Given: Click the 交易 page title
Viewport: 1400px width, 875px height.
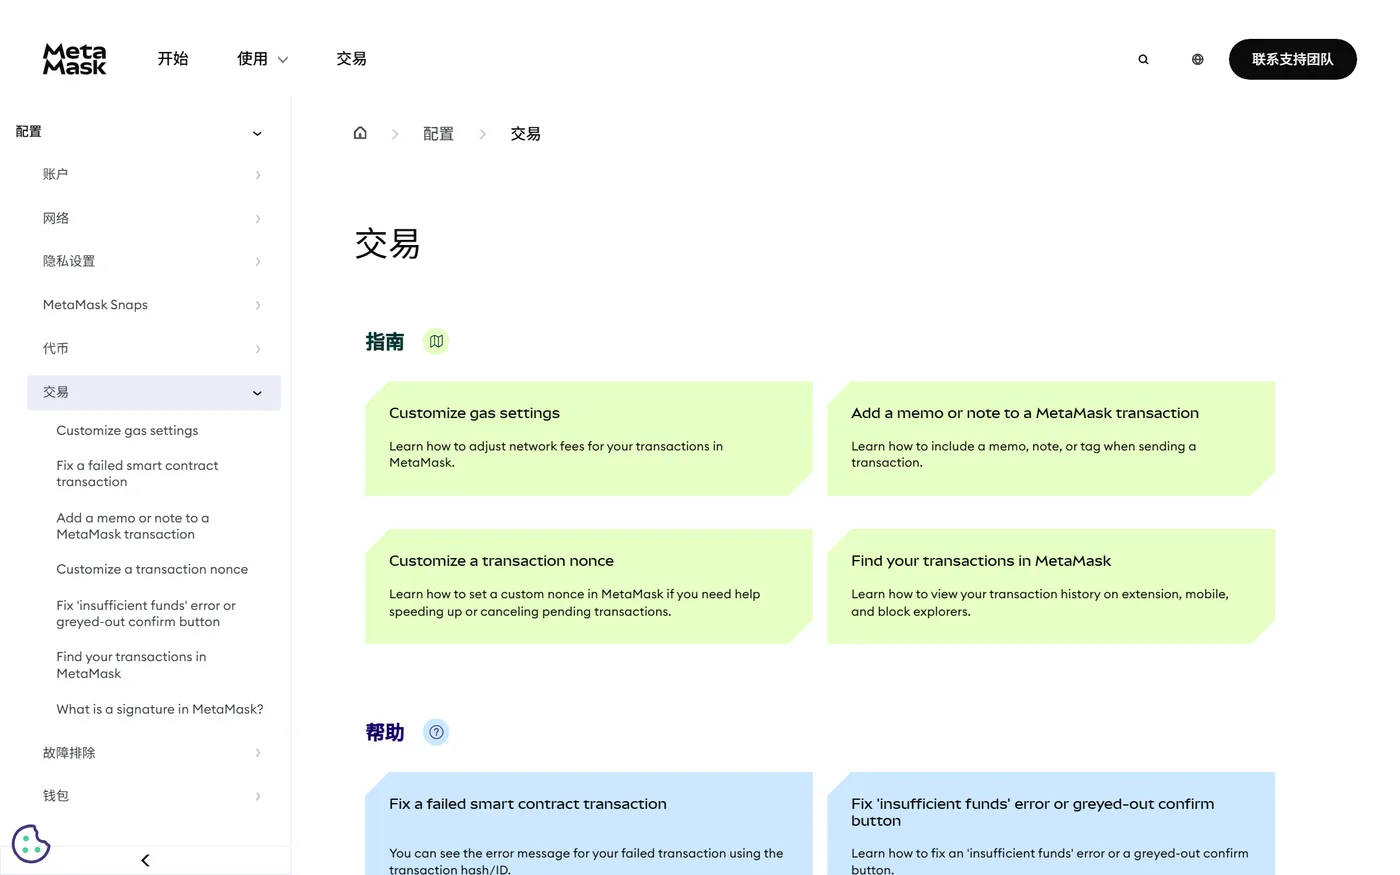Looking at the screenshot, I should [387, 244].
